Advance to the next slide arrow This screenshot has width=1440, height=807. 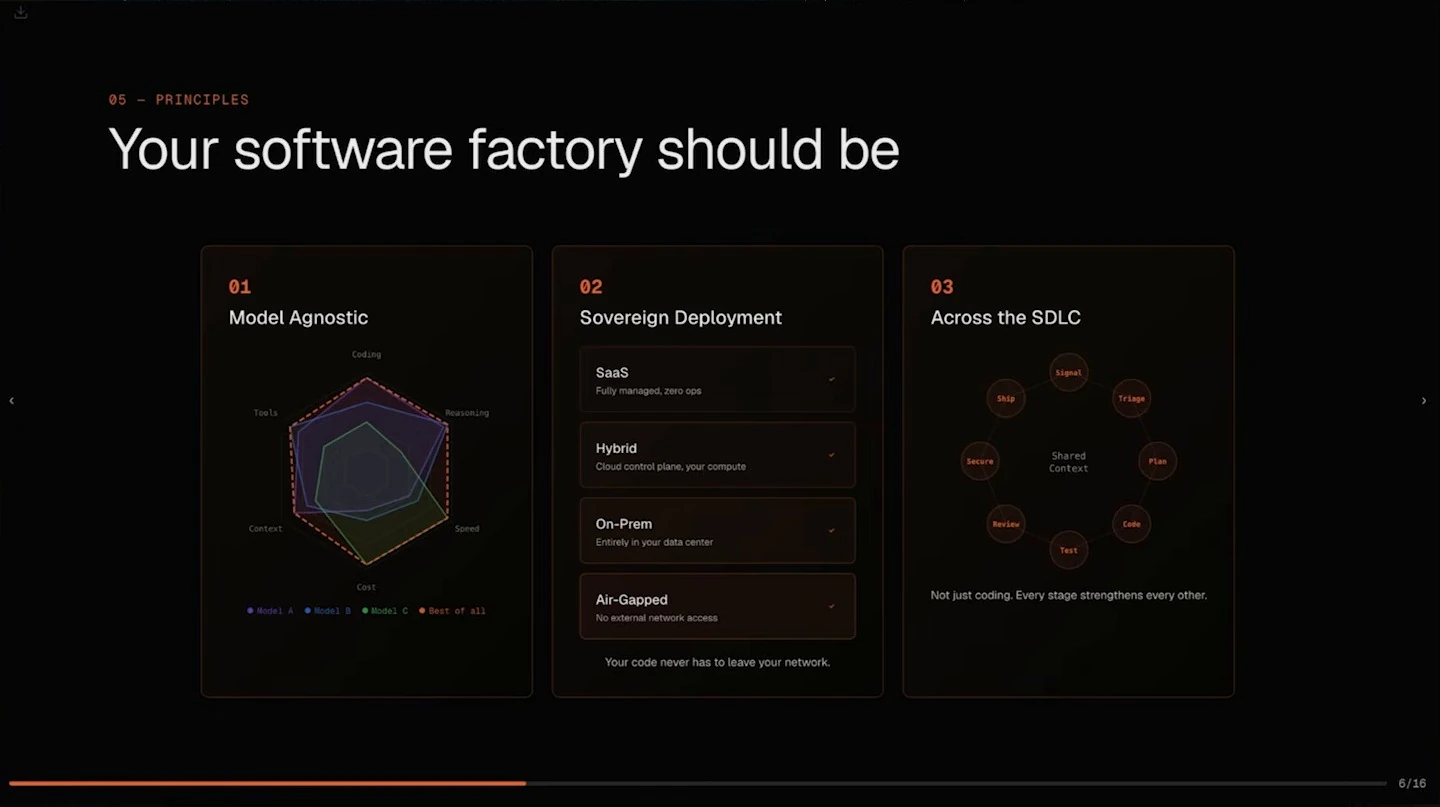tap(1424, 401)
